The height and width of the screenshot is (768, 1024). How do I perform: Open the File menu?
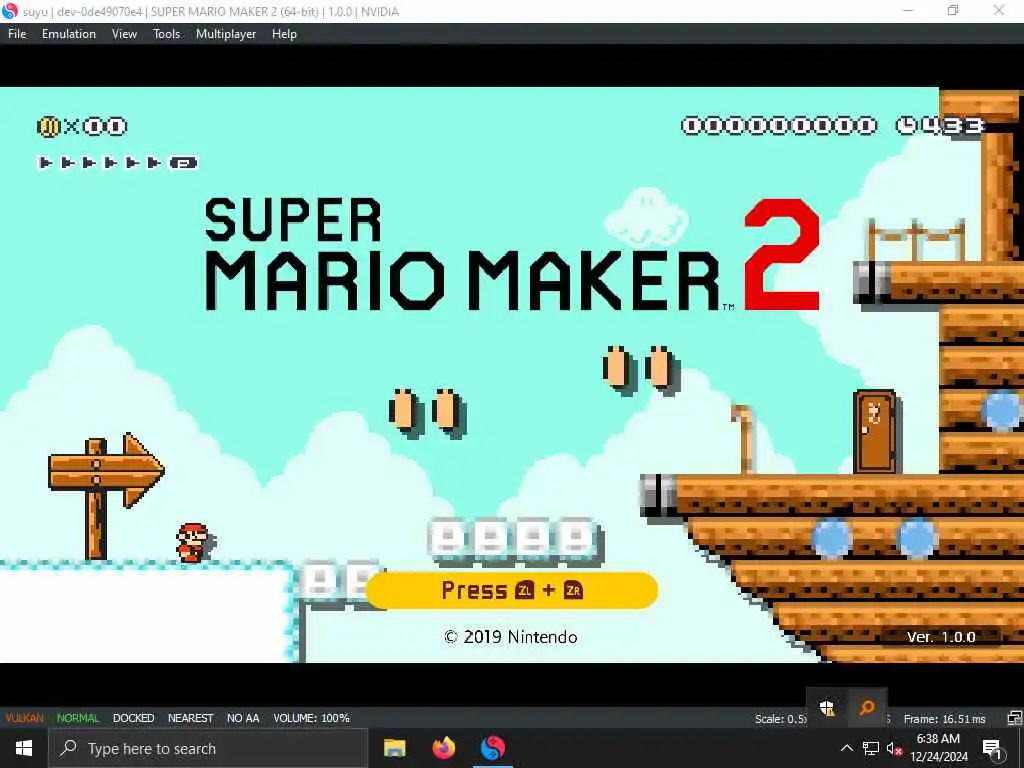[x=17, y=34]
